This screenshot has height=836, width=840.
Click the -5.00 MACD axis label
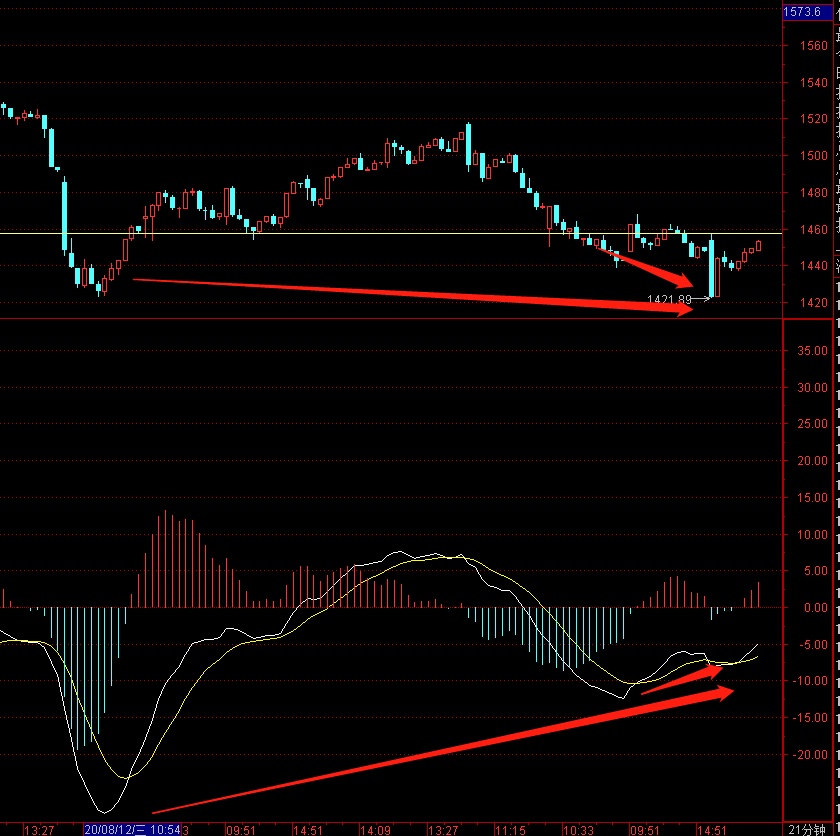click(814, 645)
